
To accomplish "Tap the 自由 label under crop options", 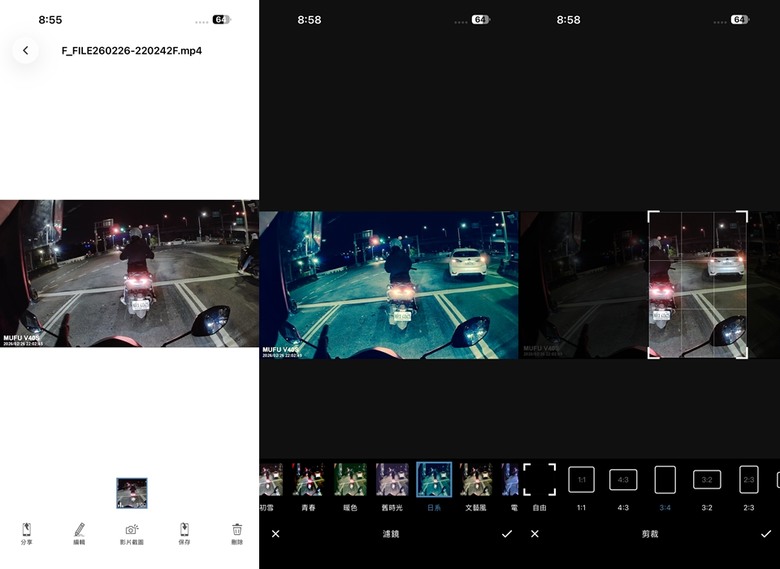I will pos(540,508).
